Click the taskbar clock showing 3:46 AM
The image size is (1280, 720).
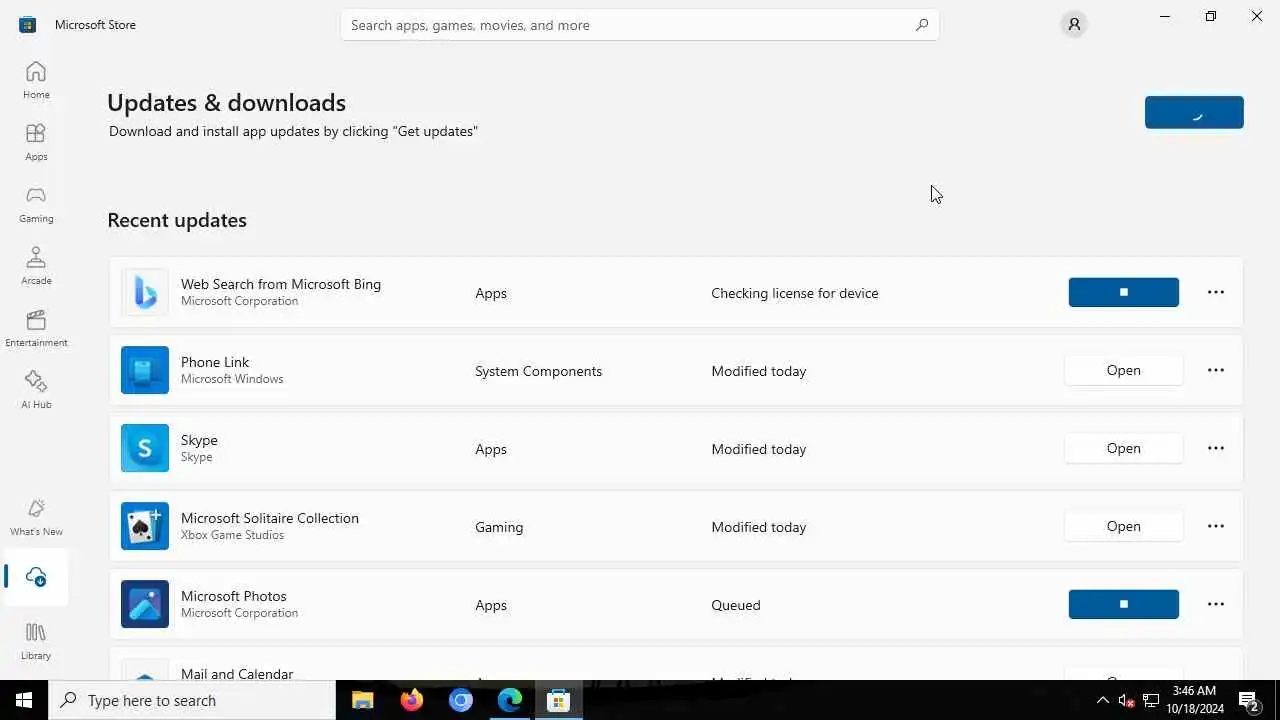(1194, 700)
